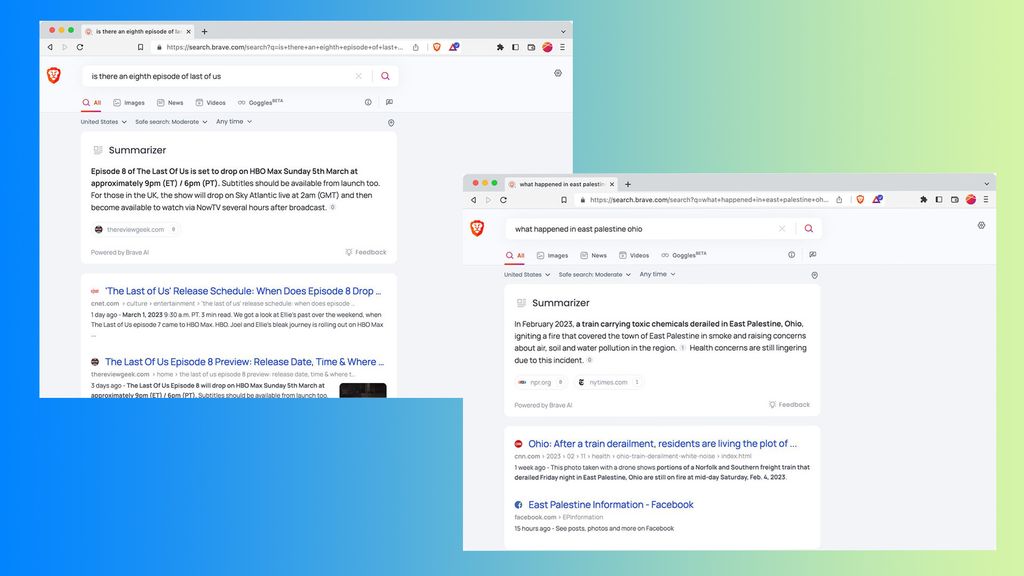Image resolution: width=1024 pixels, height=576 pixels.
Task: Open the Safe search: Moderate dropdown
Action: click(593, 274)
